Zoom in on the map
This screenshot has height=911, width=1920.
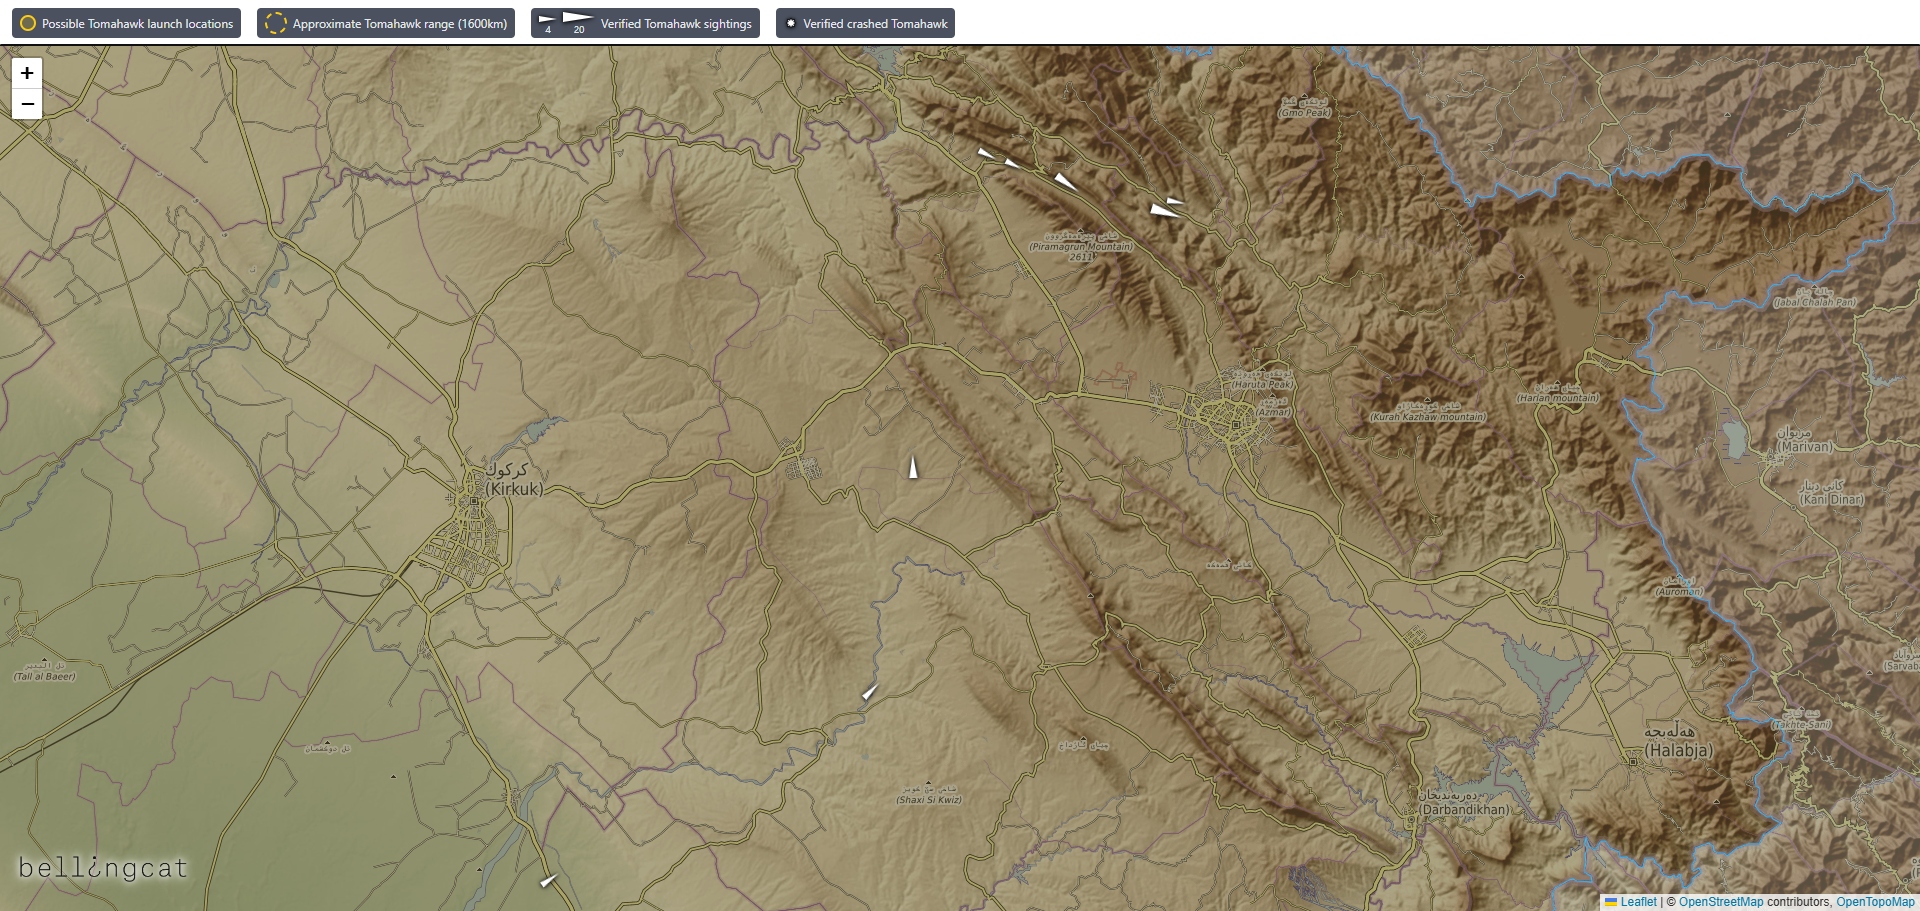[x=27, y=73]
